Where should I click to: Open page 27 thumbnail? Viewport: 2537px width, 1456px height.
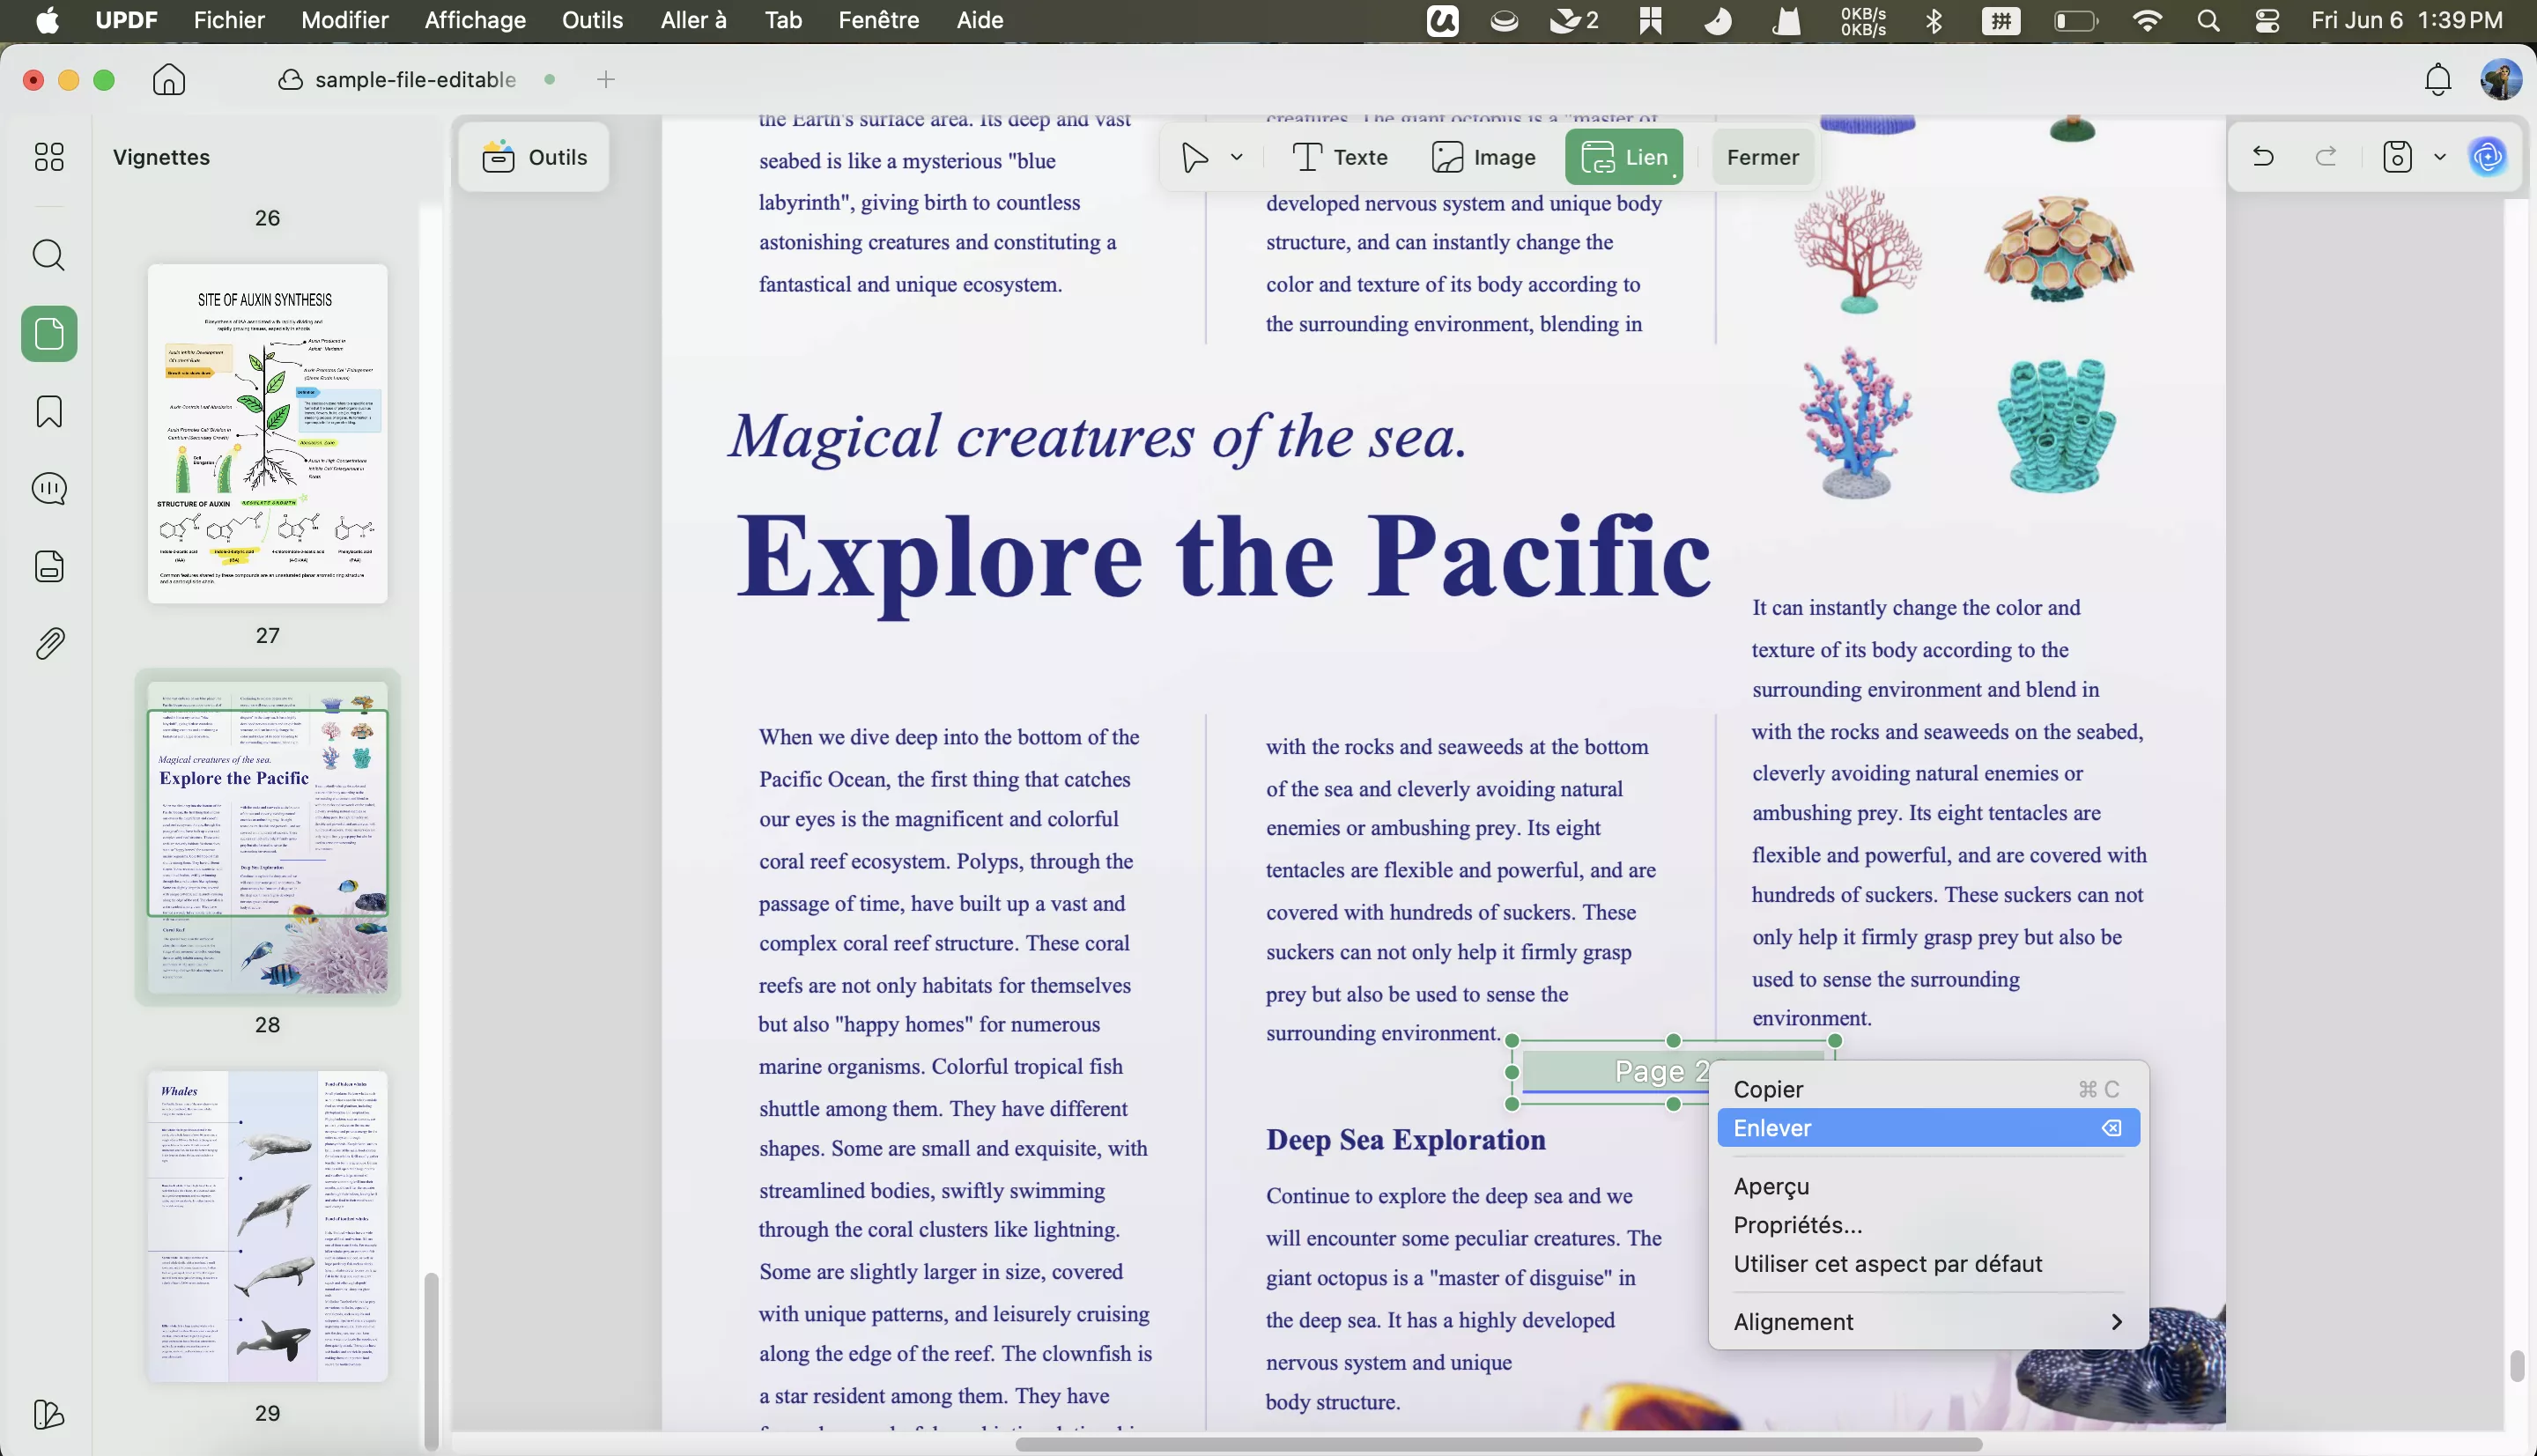click(267, 433)
